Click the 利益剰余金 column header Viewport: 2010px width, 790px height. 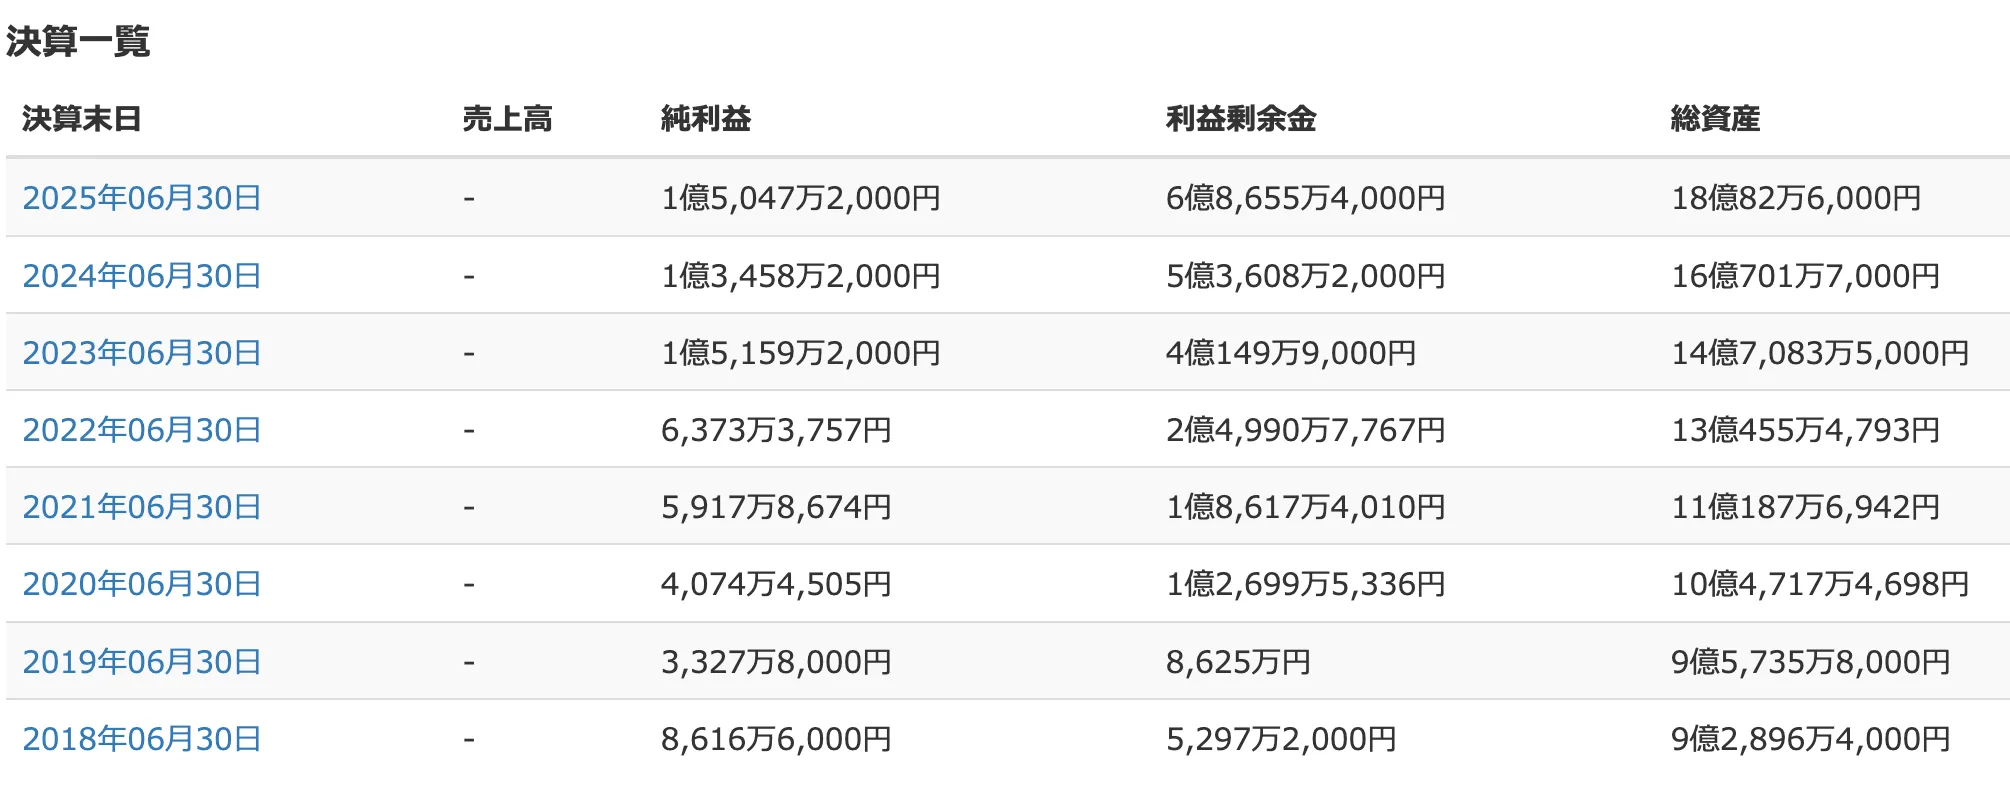[x=1240, y=119]
